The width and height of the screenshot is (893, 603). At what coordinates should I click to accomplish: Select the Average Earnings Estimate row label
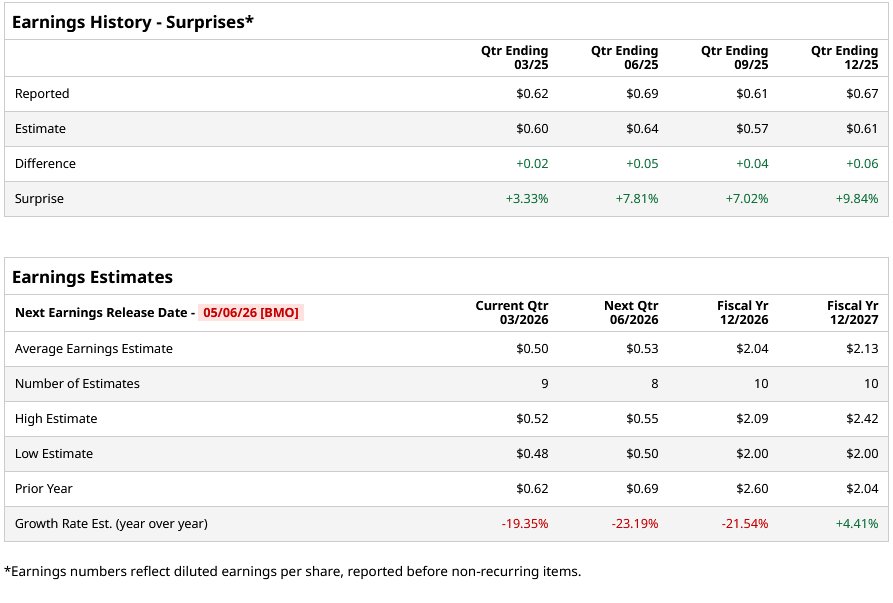[x=94, y=349]
